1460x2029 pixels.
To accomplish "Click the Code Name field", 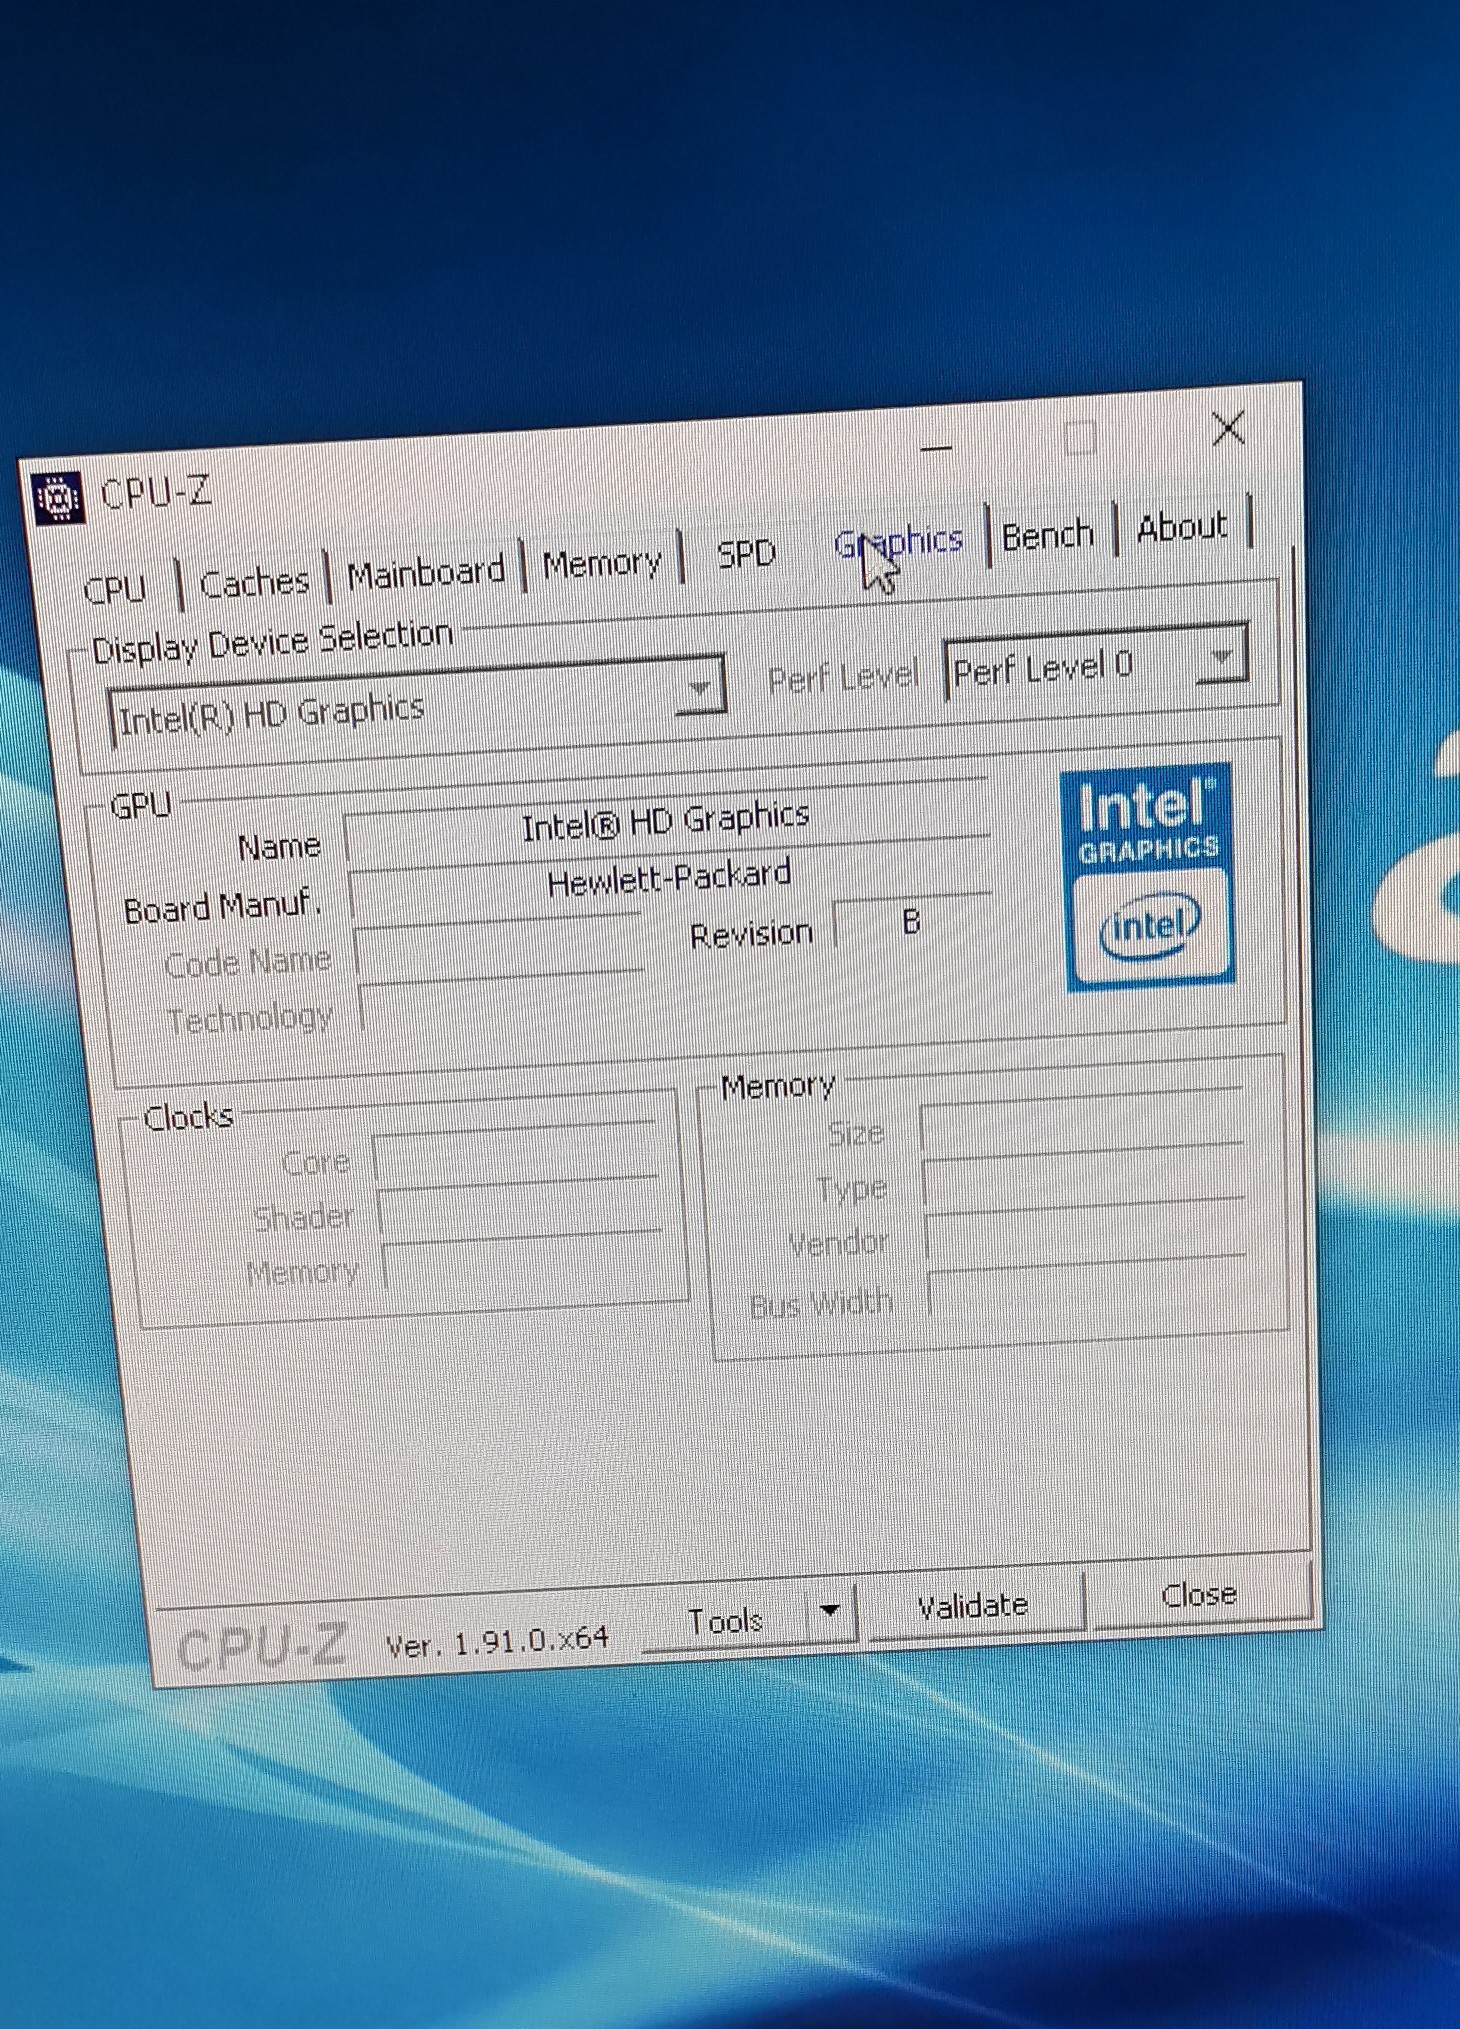I will pos(497,944).
